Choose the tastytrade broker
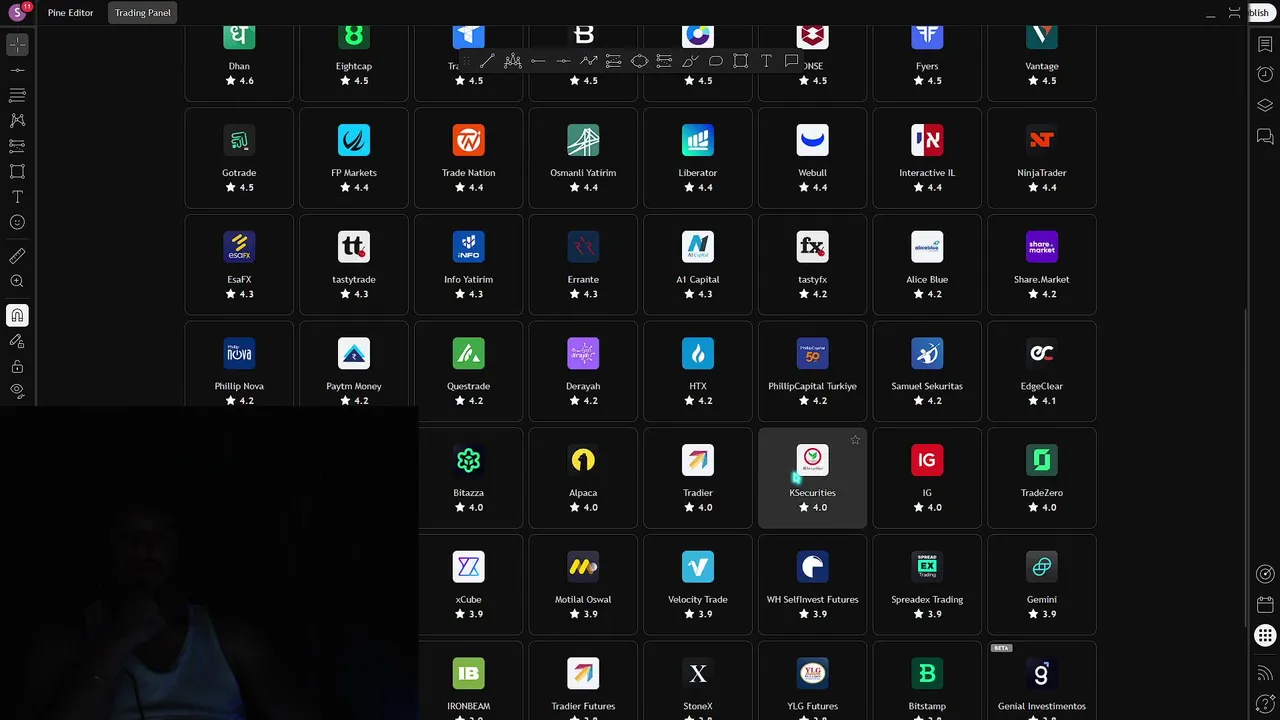The width and height of the screenshot is (1280, 720). 354,265
